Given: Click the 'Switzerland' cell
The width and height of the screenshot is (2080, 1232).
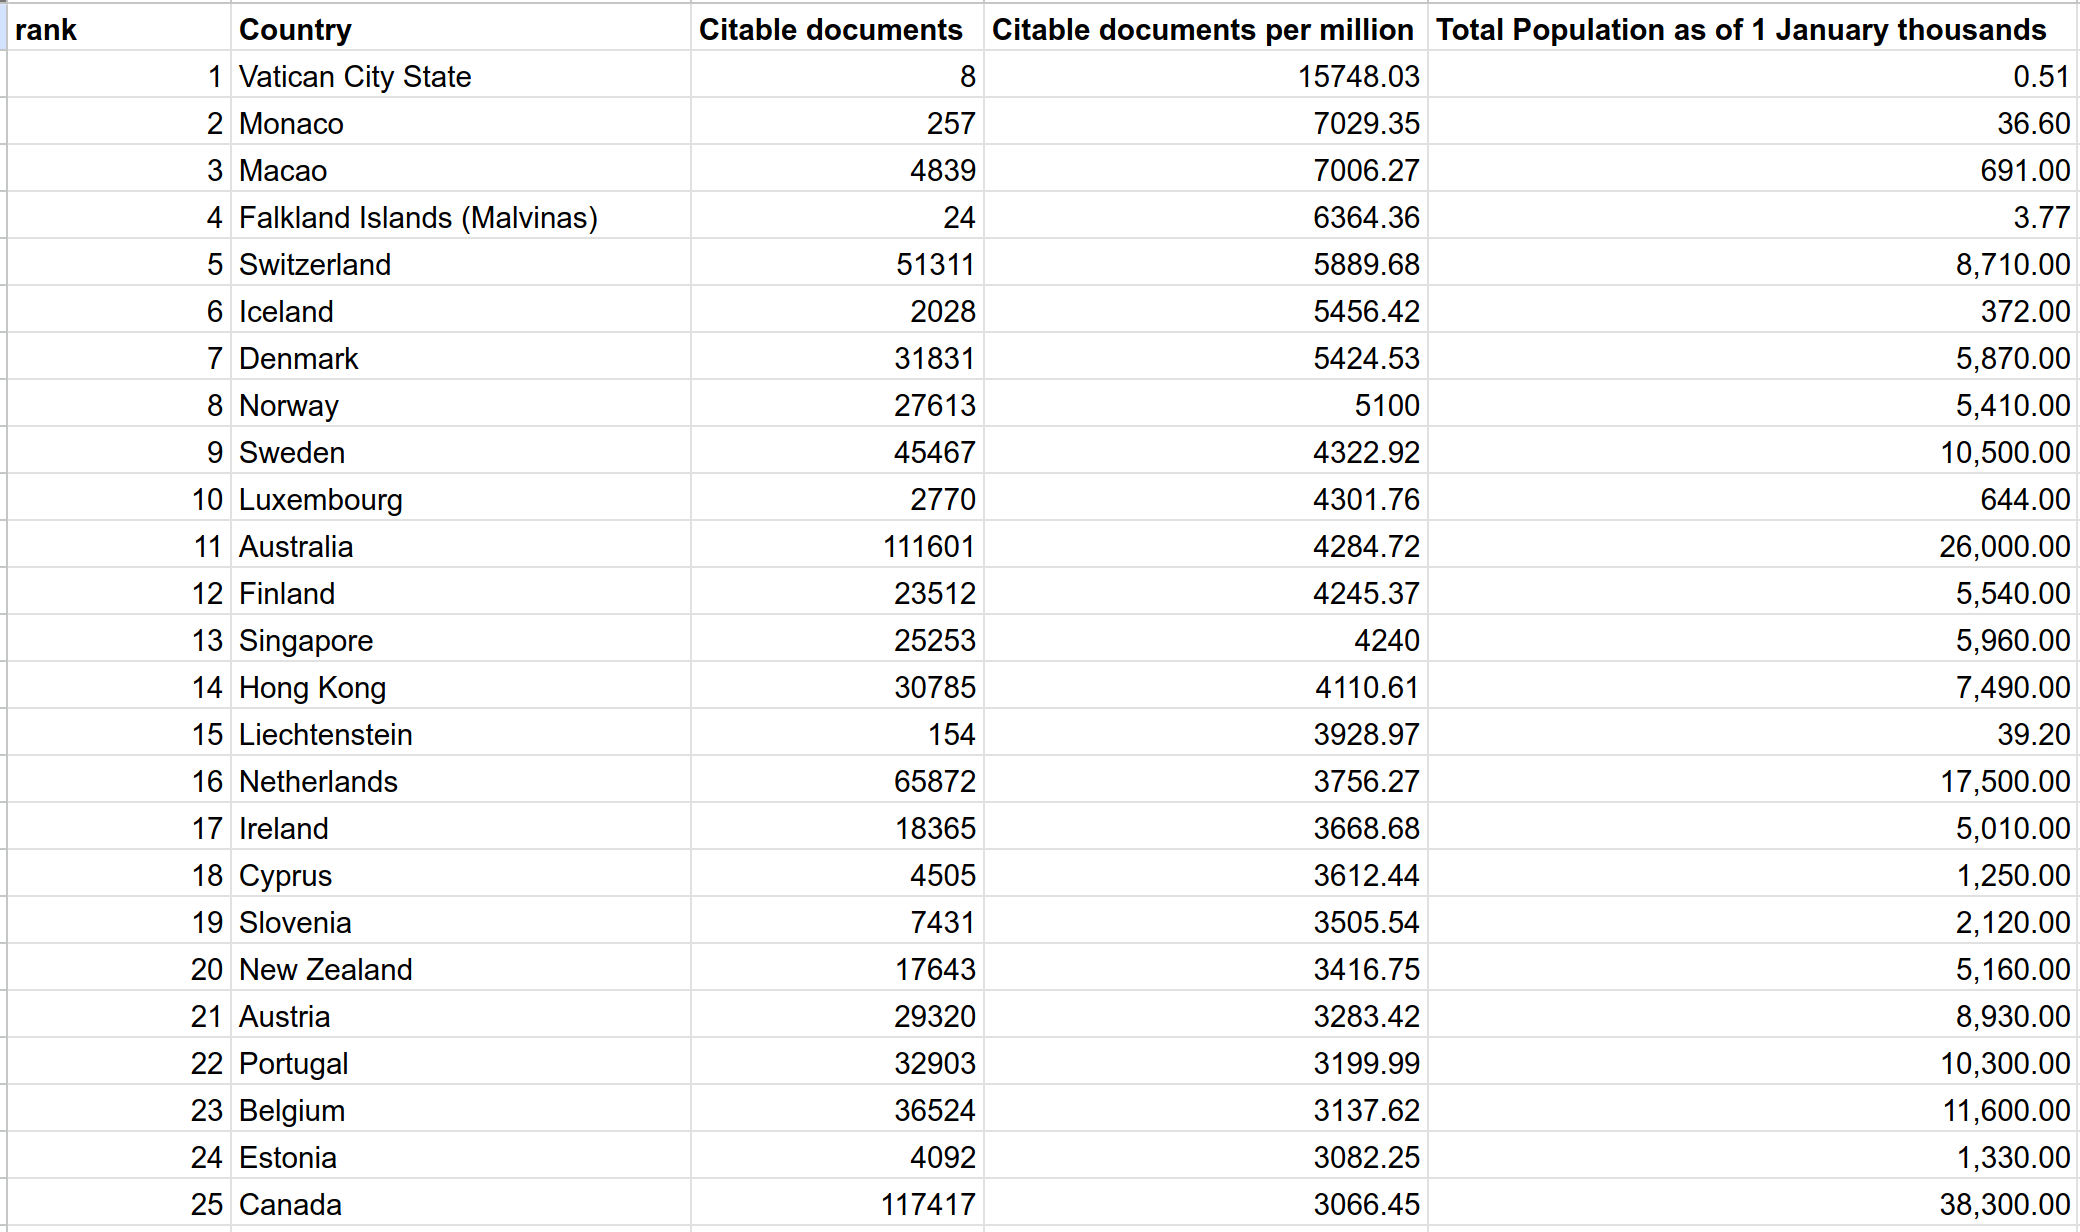Looking at the screenshot, I should tap(460, 263).
